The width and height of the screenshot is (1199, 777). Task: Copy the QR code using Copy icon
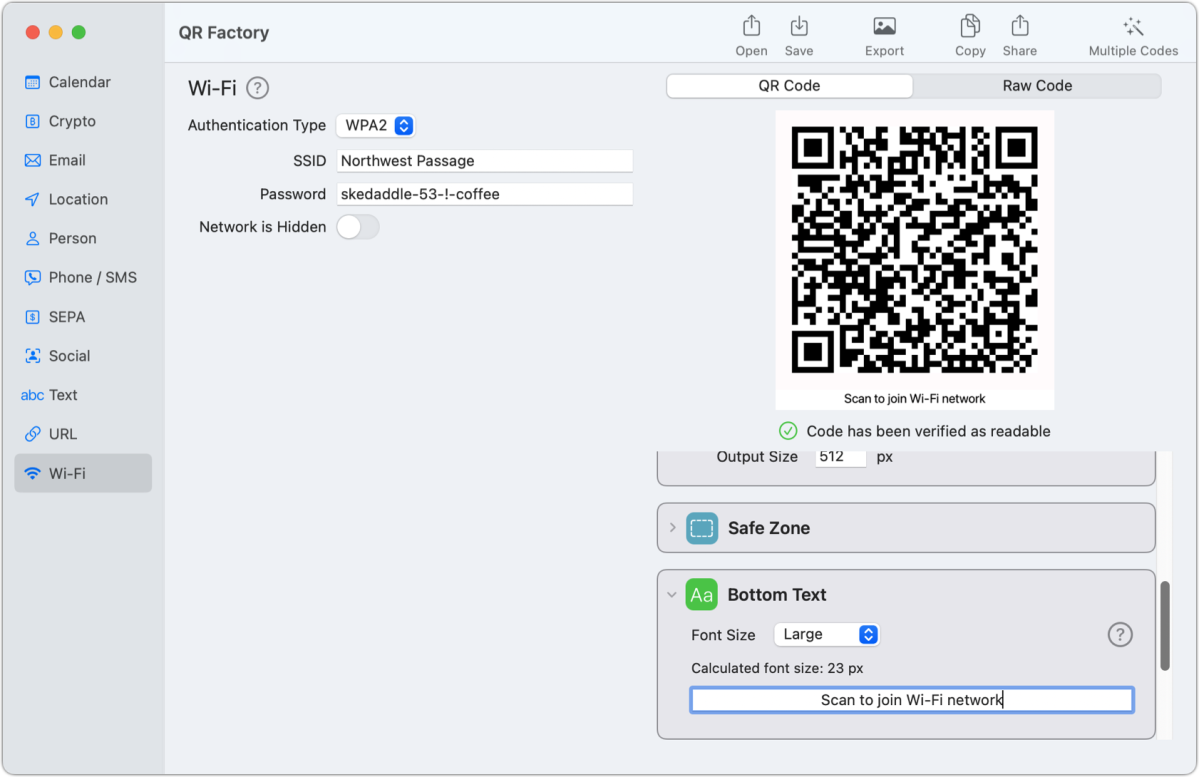click(x=970, y=27)
